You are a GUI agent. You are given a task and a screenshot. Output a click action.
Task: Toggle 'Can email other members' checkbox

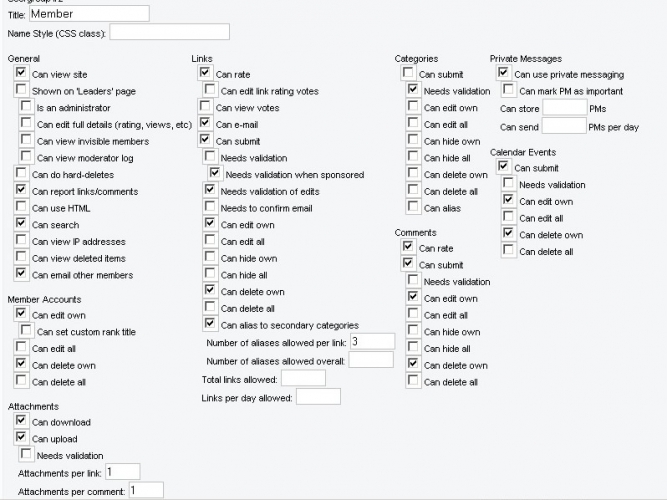point(21,274)
